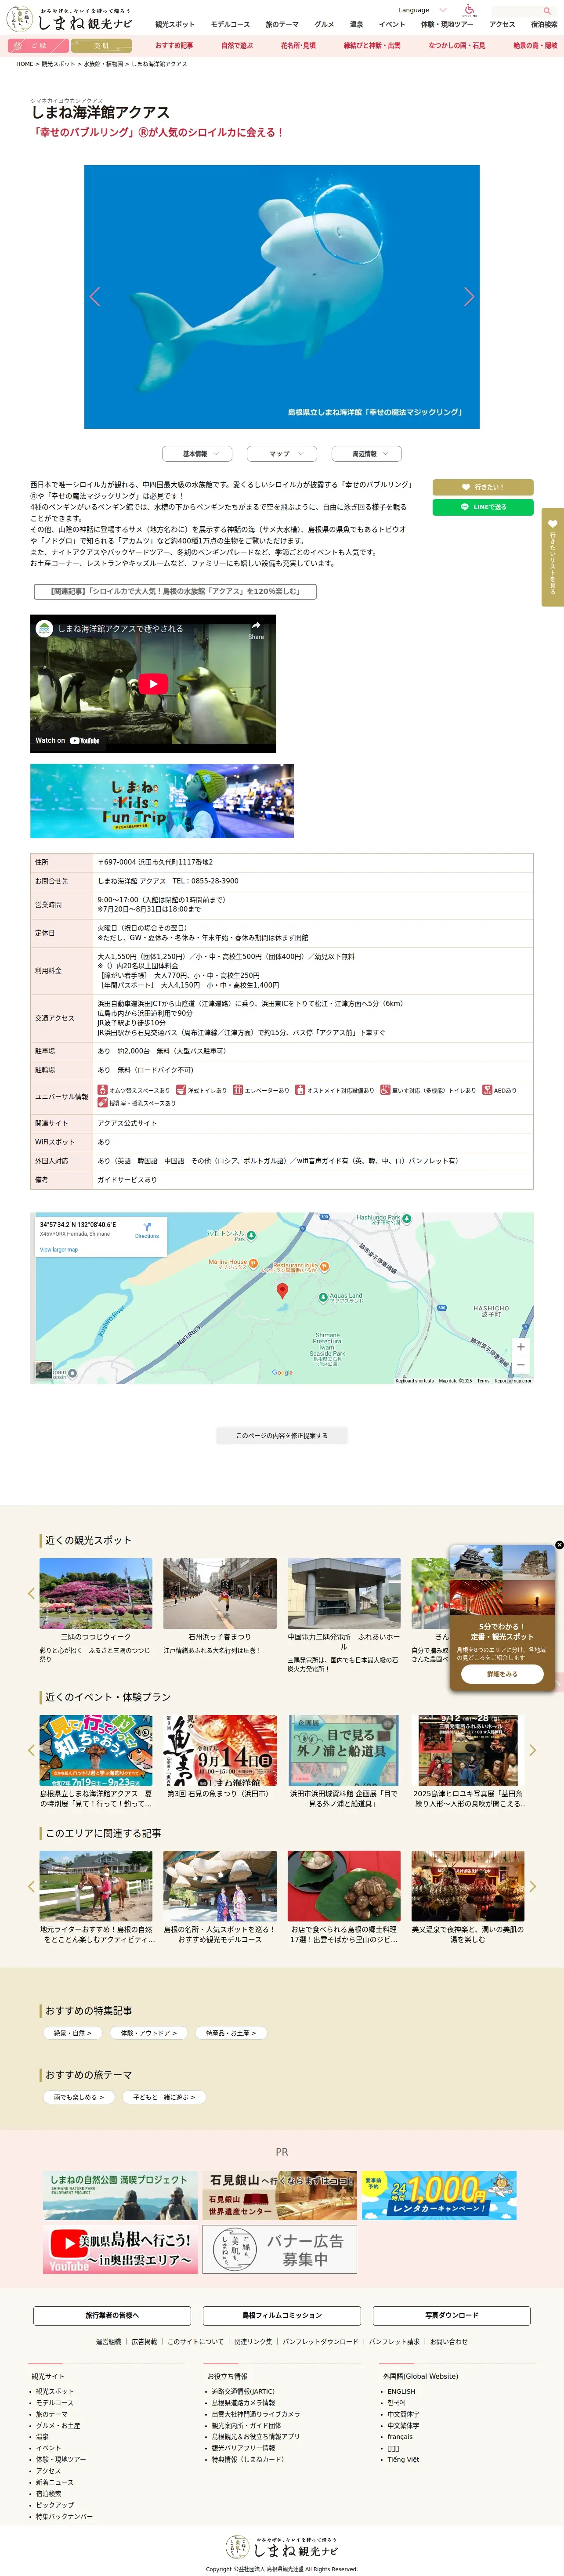
Task: Click Watch on YouTube in the video
Action: pos(67,741)
